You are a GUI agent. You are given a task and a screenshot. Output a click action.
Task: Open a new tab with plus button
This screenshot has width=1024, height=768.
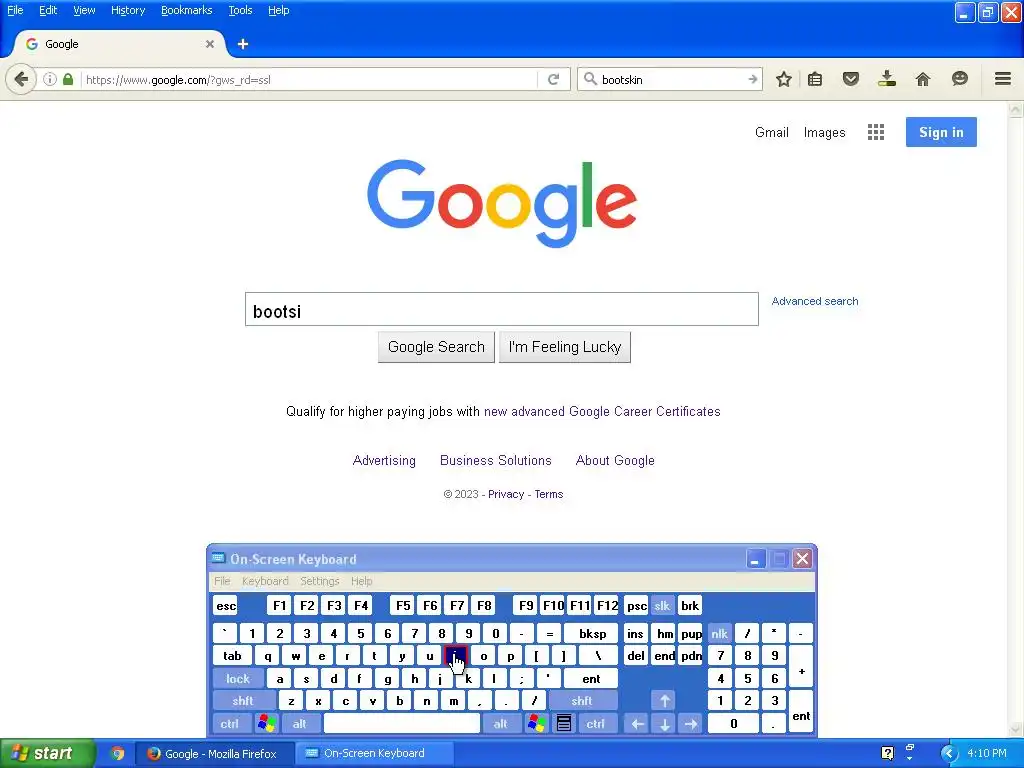(243, 44)
